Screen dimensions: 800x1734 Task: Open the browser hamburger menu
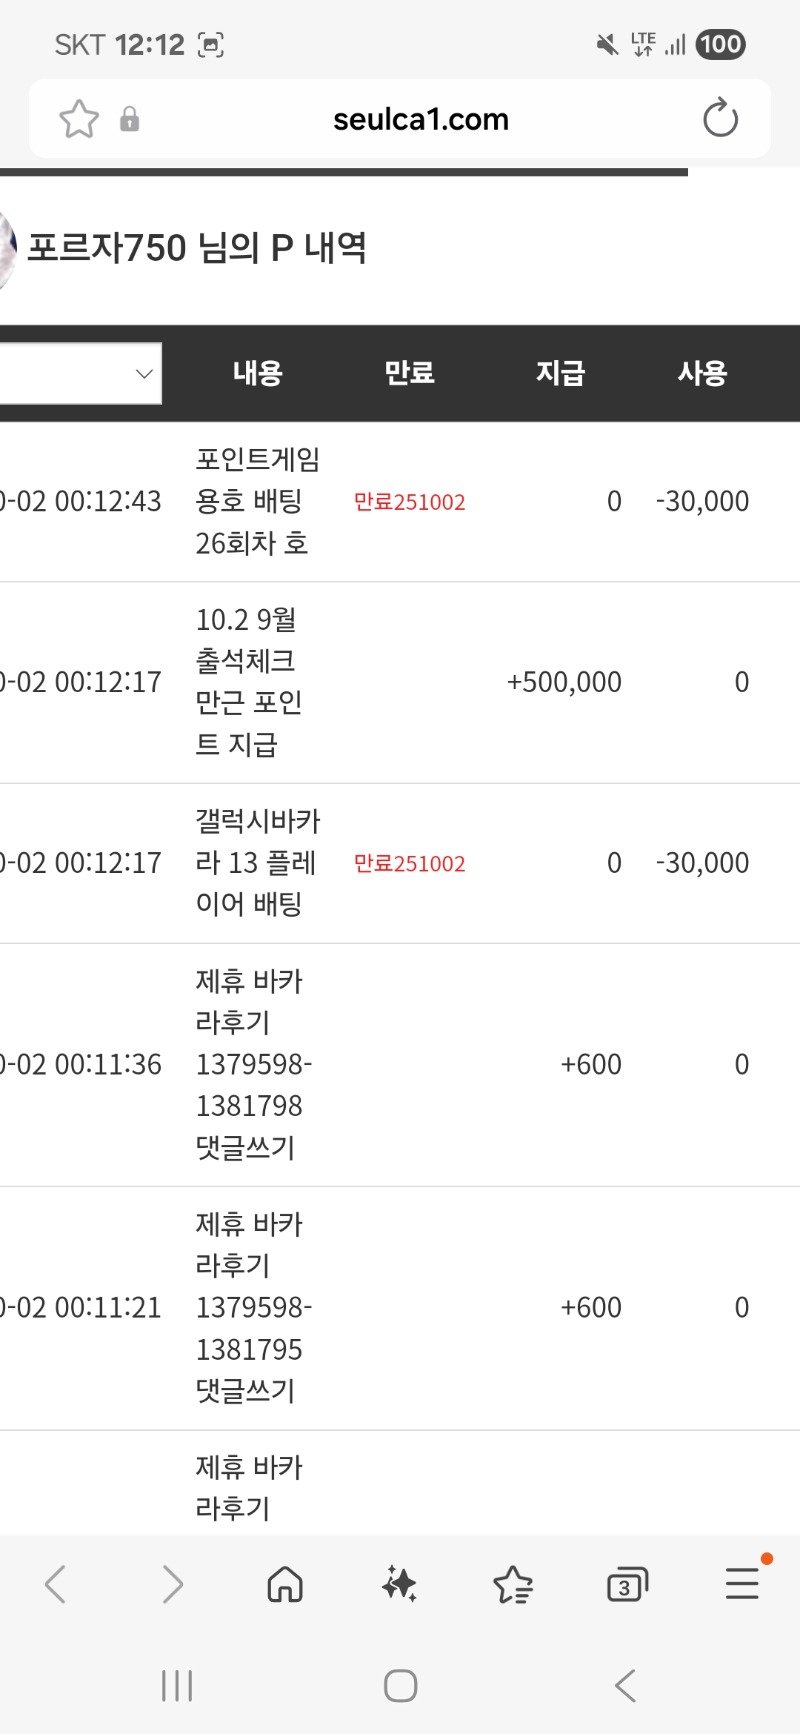[x=742, y=1584]
